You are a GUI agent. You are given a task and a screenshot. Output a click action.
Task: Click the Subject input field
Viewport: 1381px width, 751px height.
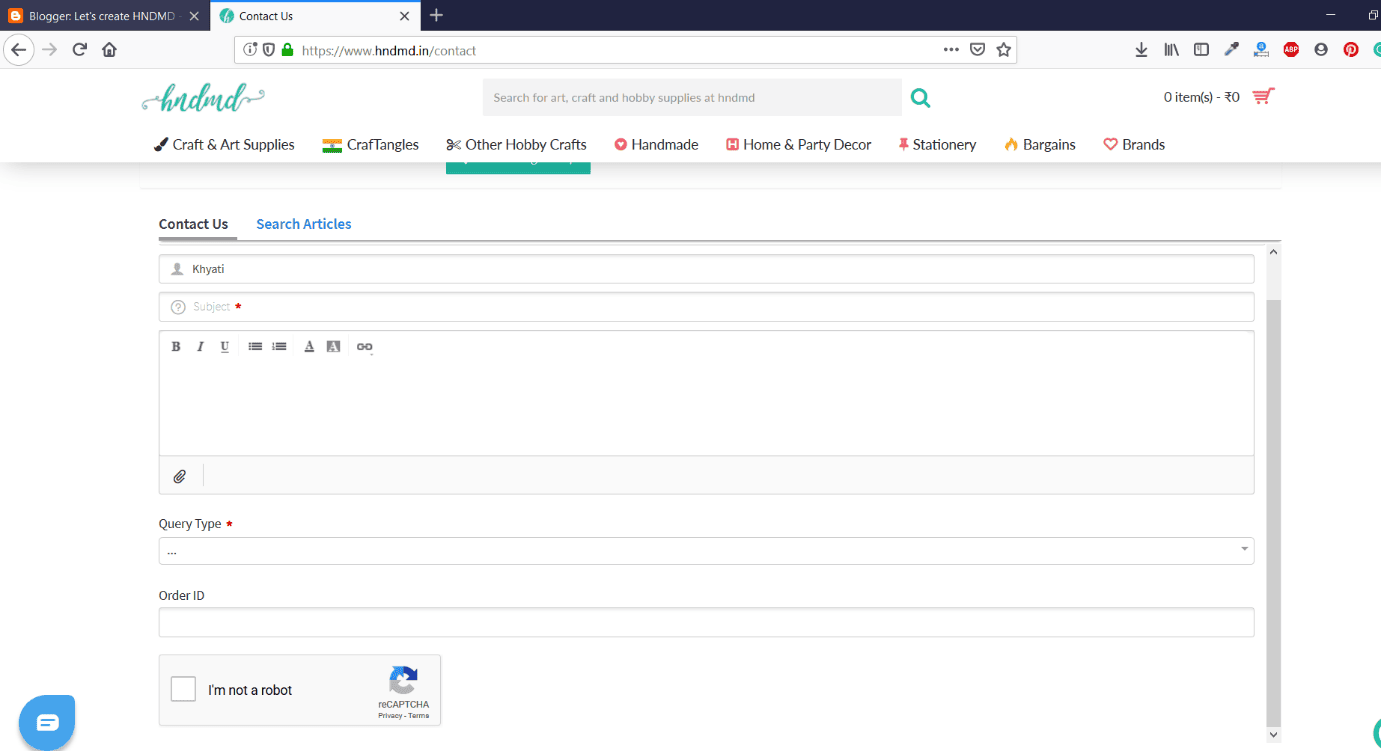tap(706, 307)
